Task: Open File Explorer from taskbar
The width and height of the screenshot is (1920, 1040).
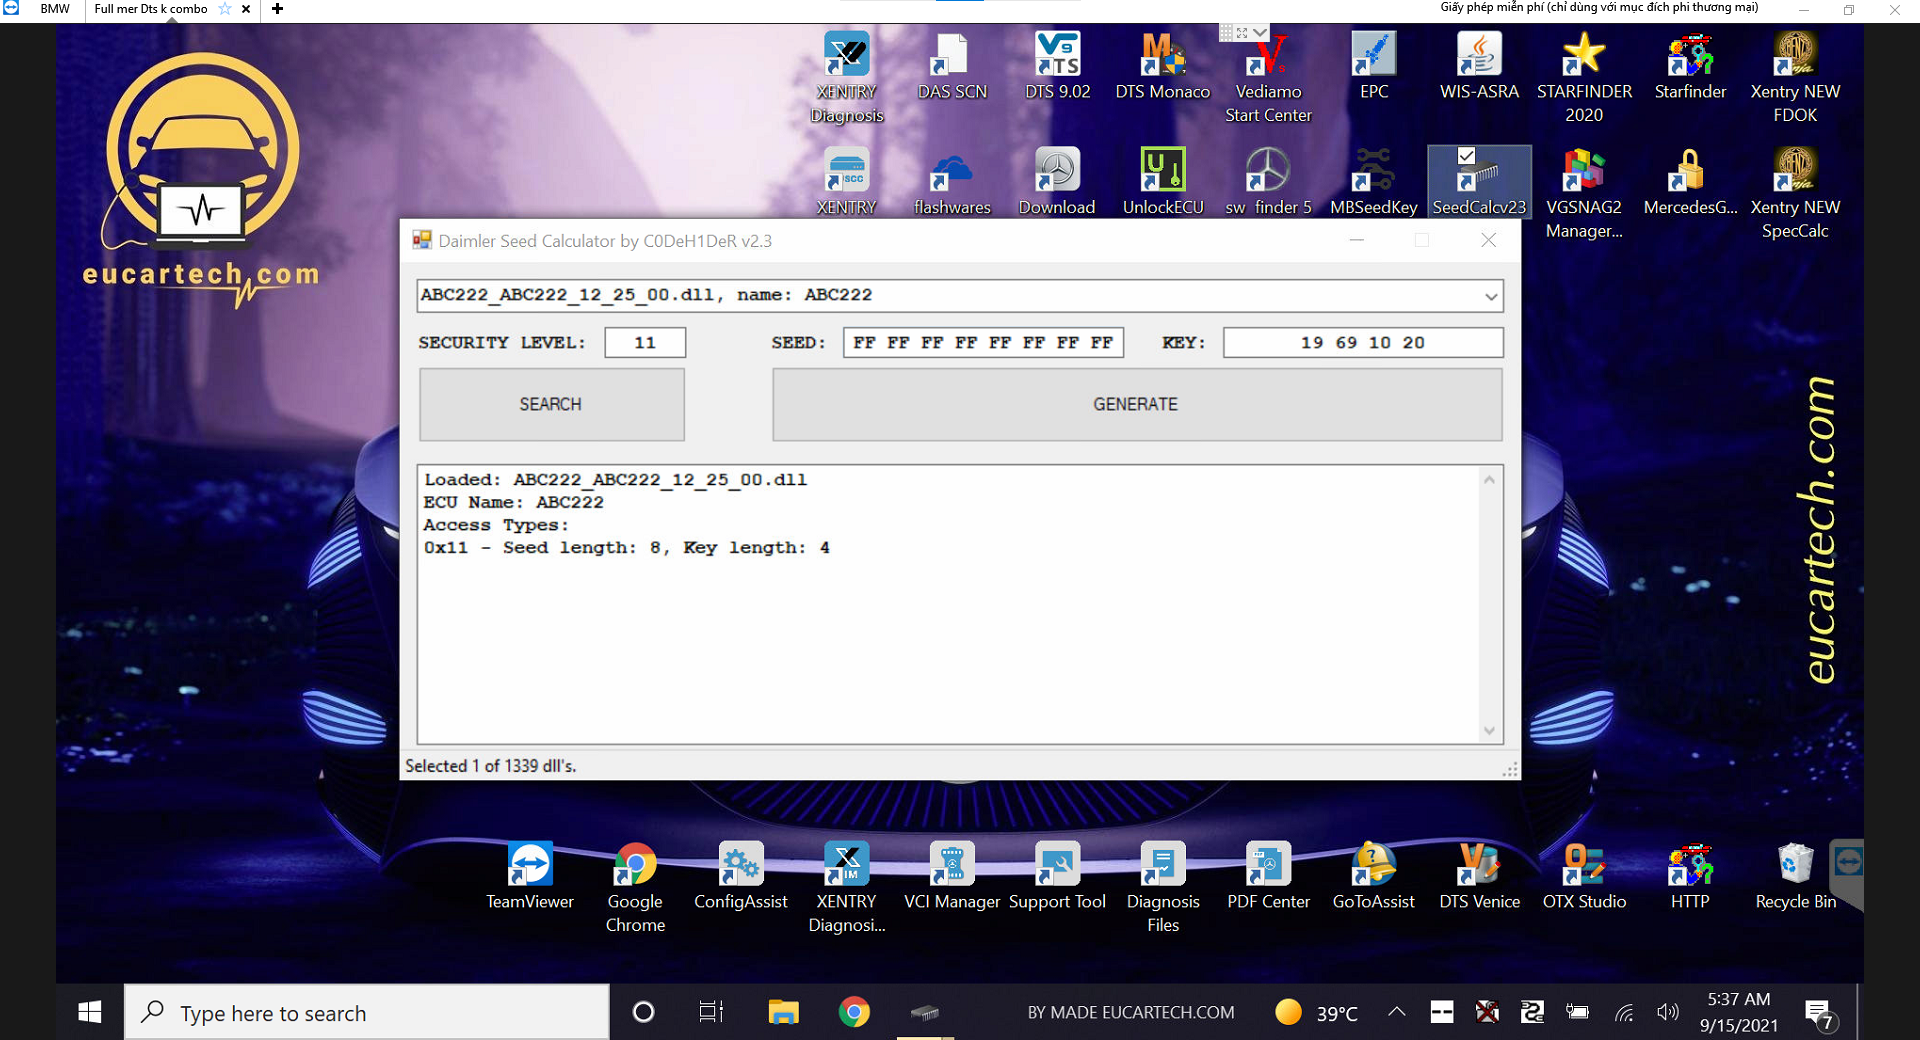Action: [x=783, y=1012]
